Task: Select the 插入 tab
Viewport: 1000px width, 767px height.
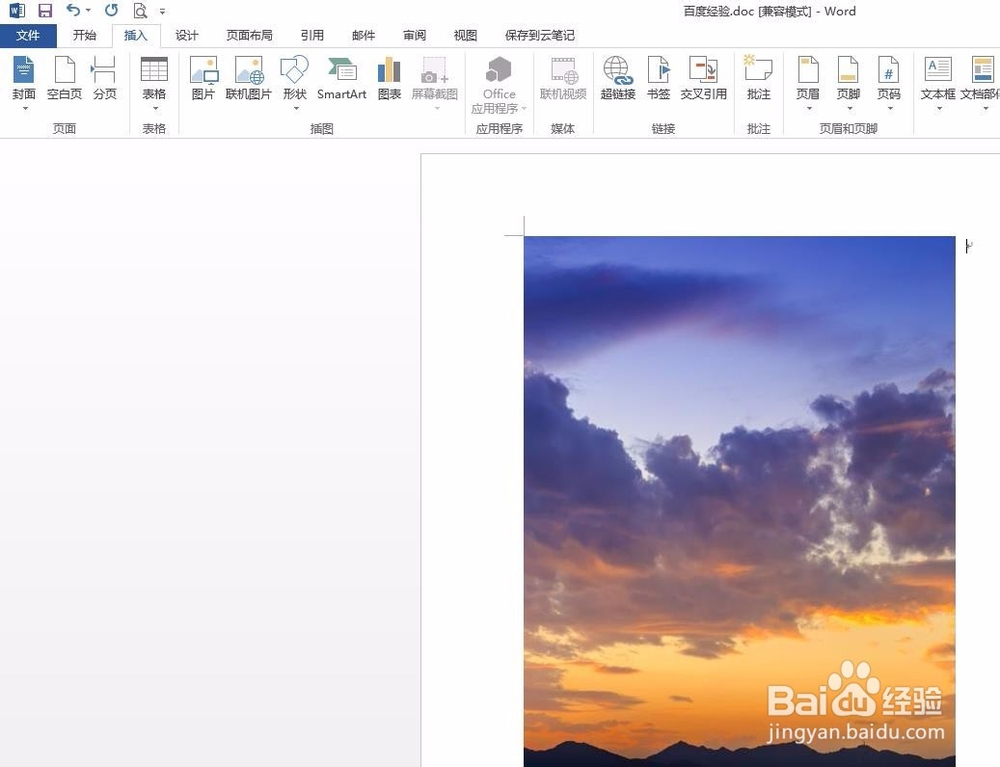Action: coord(135,36)
